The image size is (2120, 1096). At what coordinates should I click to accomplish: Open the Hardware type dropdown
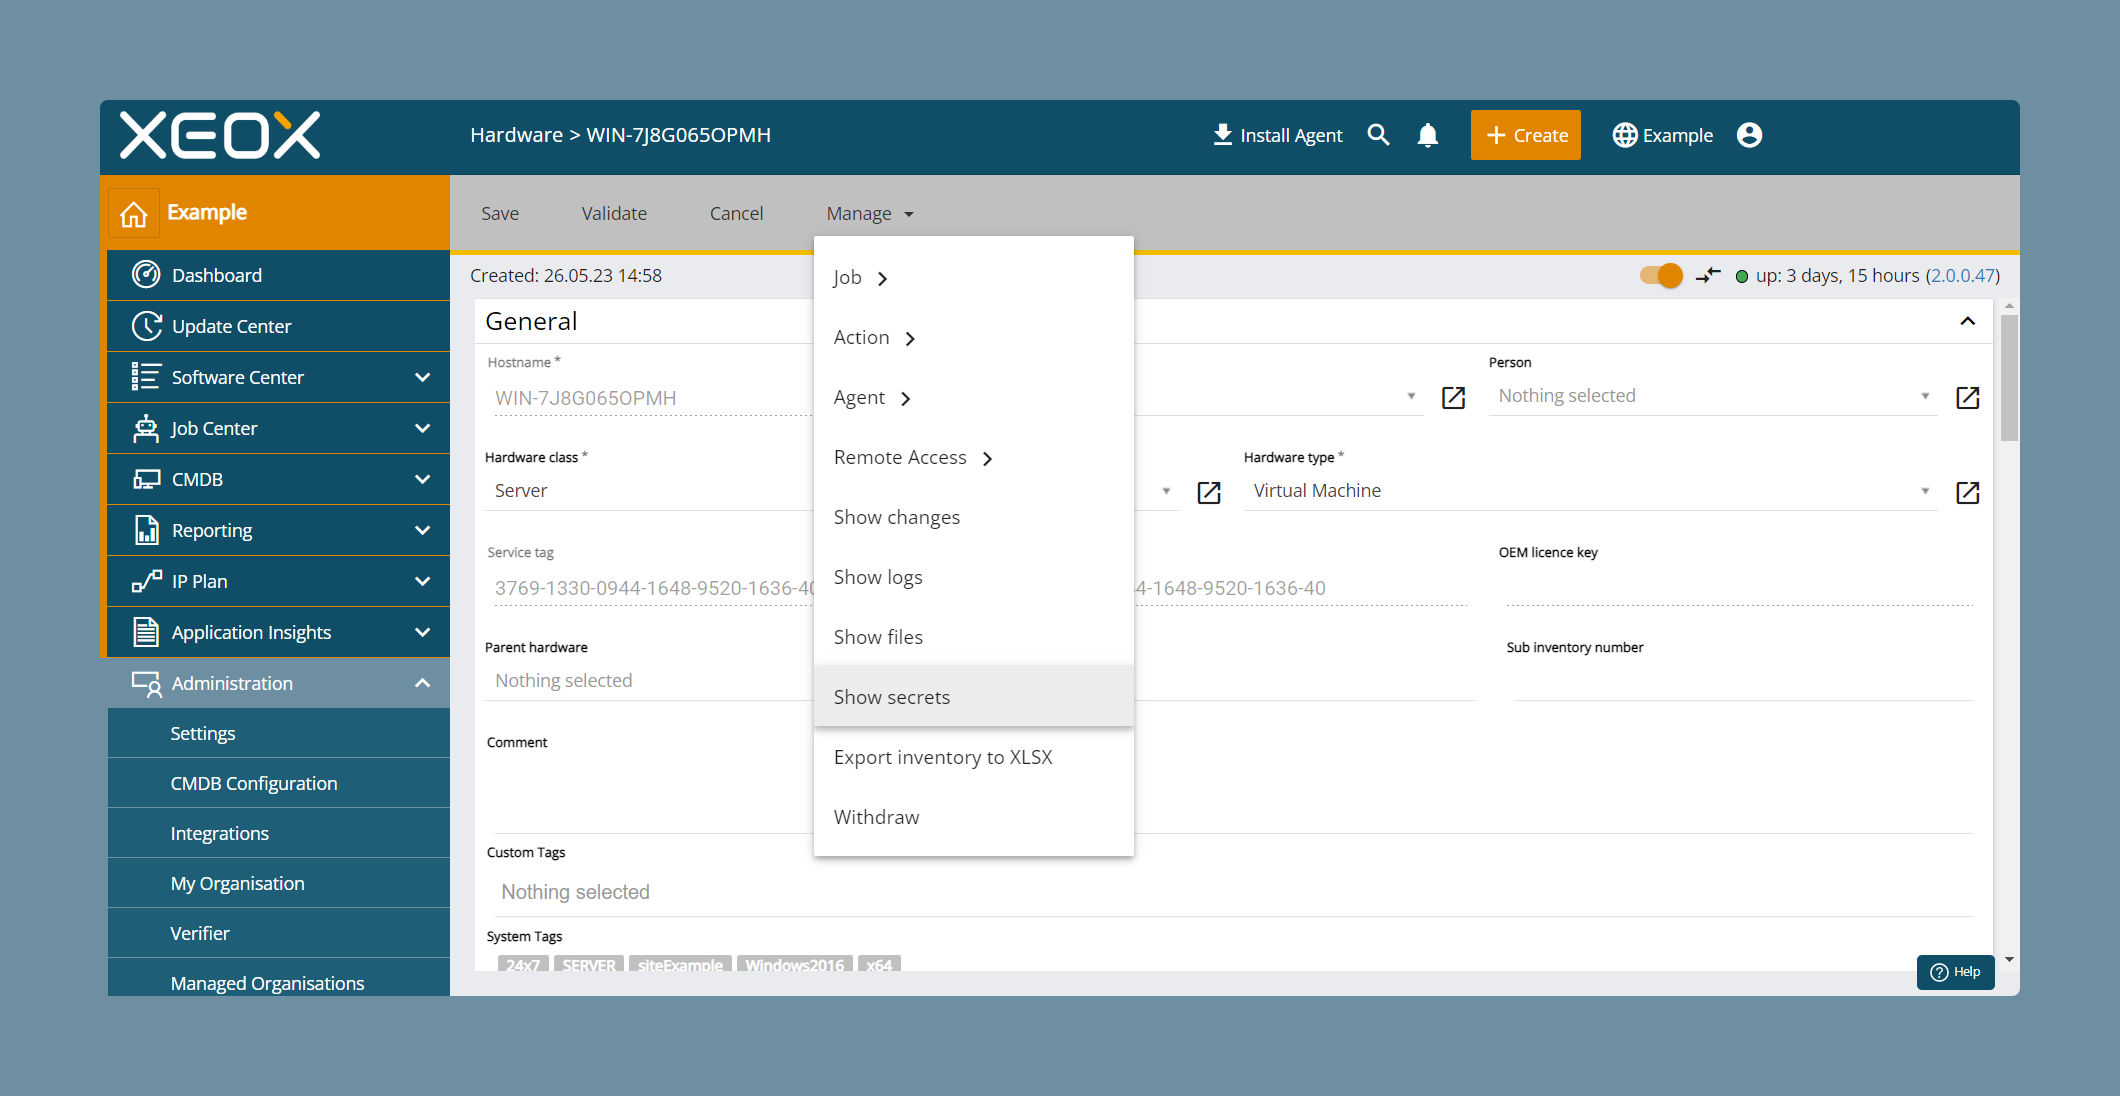(x=1591, y=491)
